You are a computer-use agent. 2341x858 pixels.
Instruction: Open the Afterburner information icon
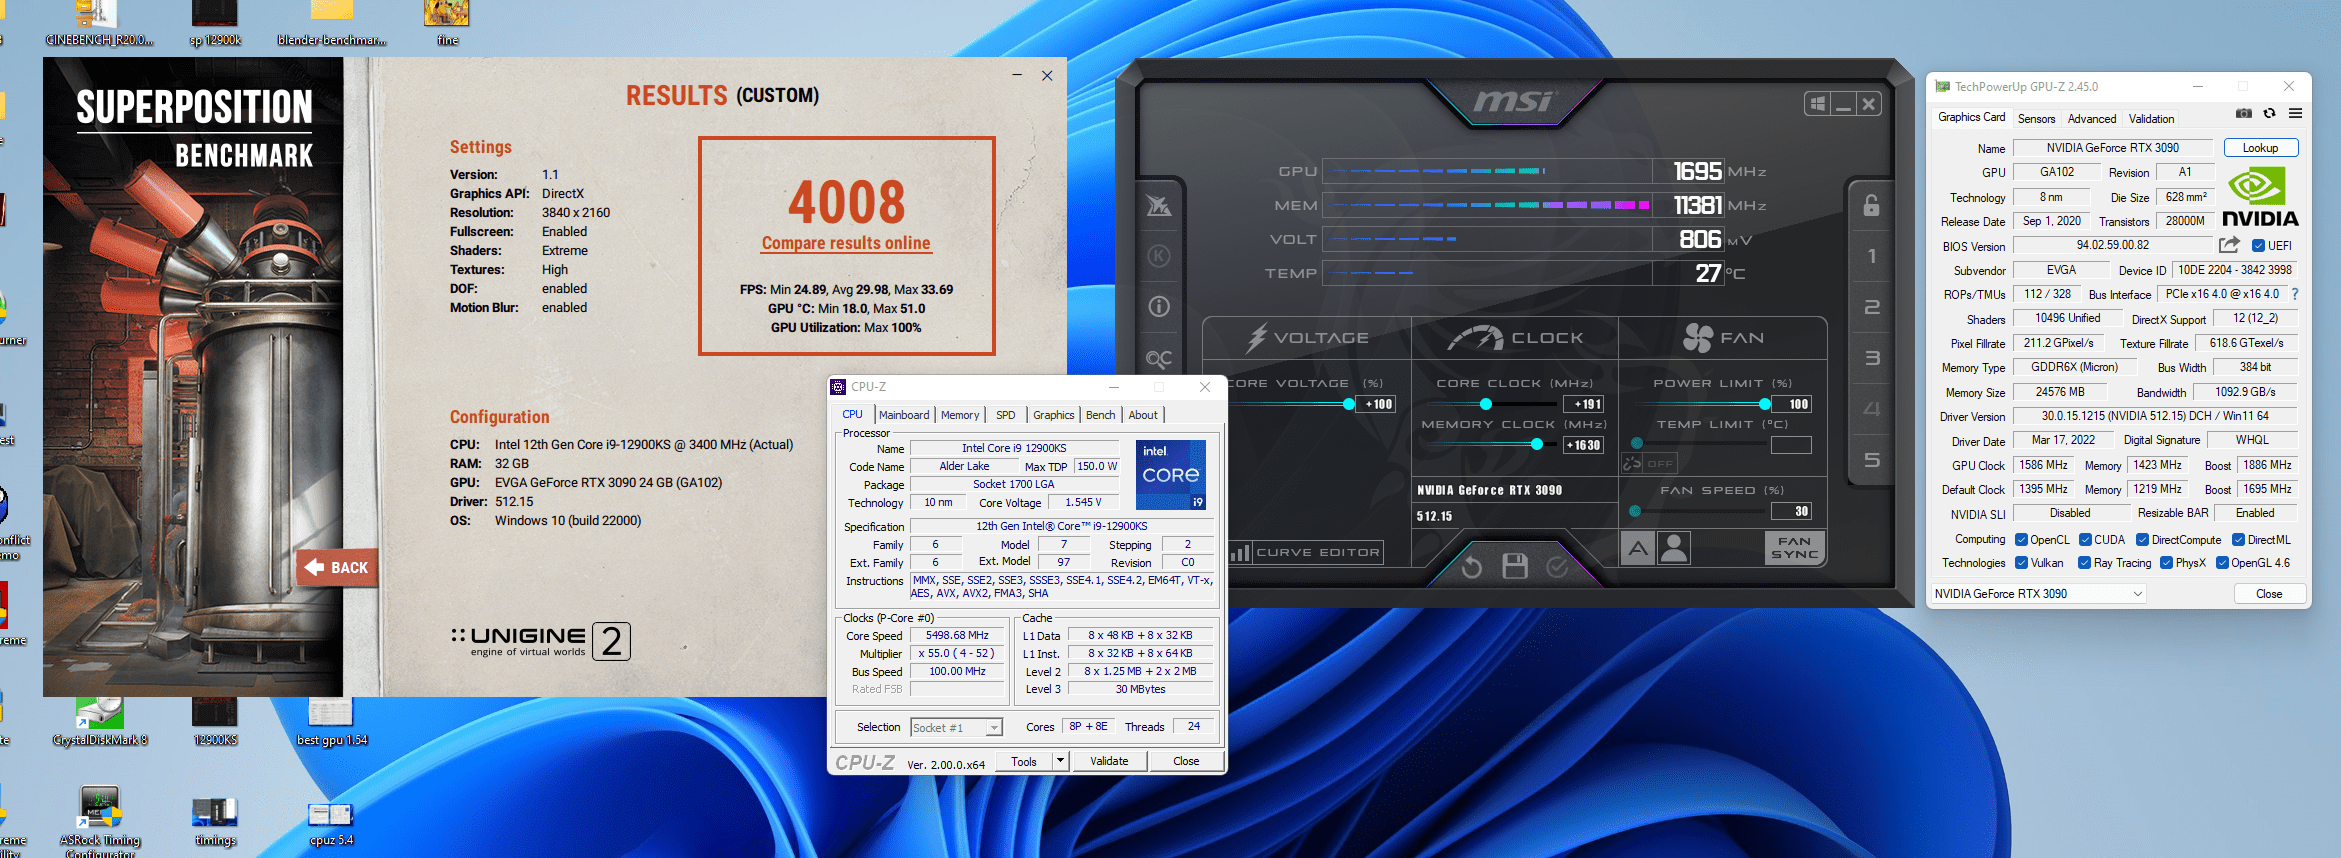point(1158,307)
